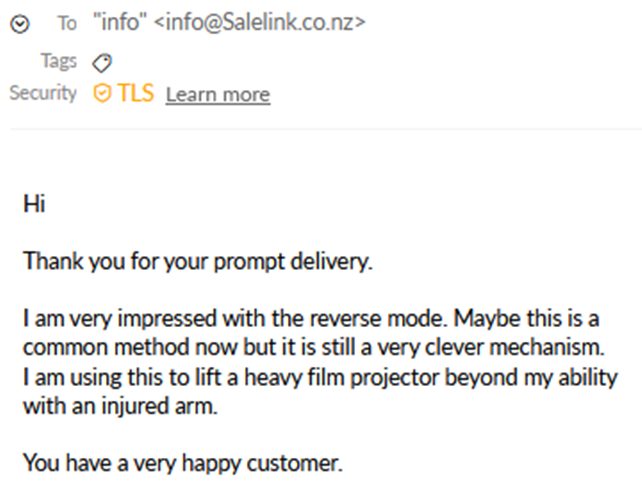Click the Security field label
642x500 pixels.
[42, 93]
